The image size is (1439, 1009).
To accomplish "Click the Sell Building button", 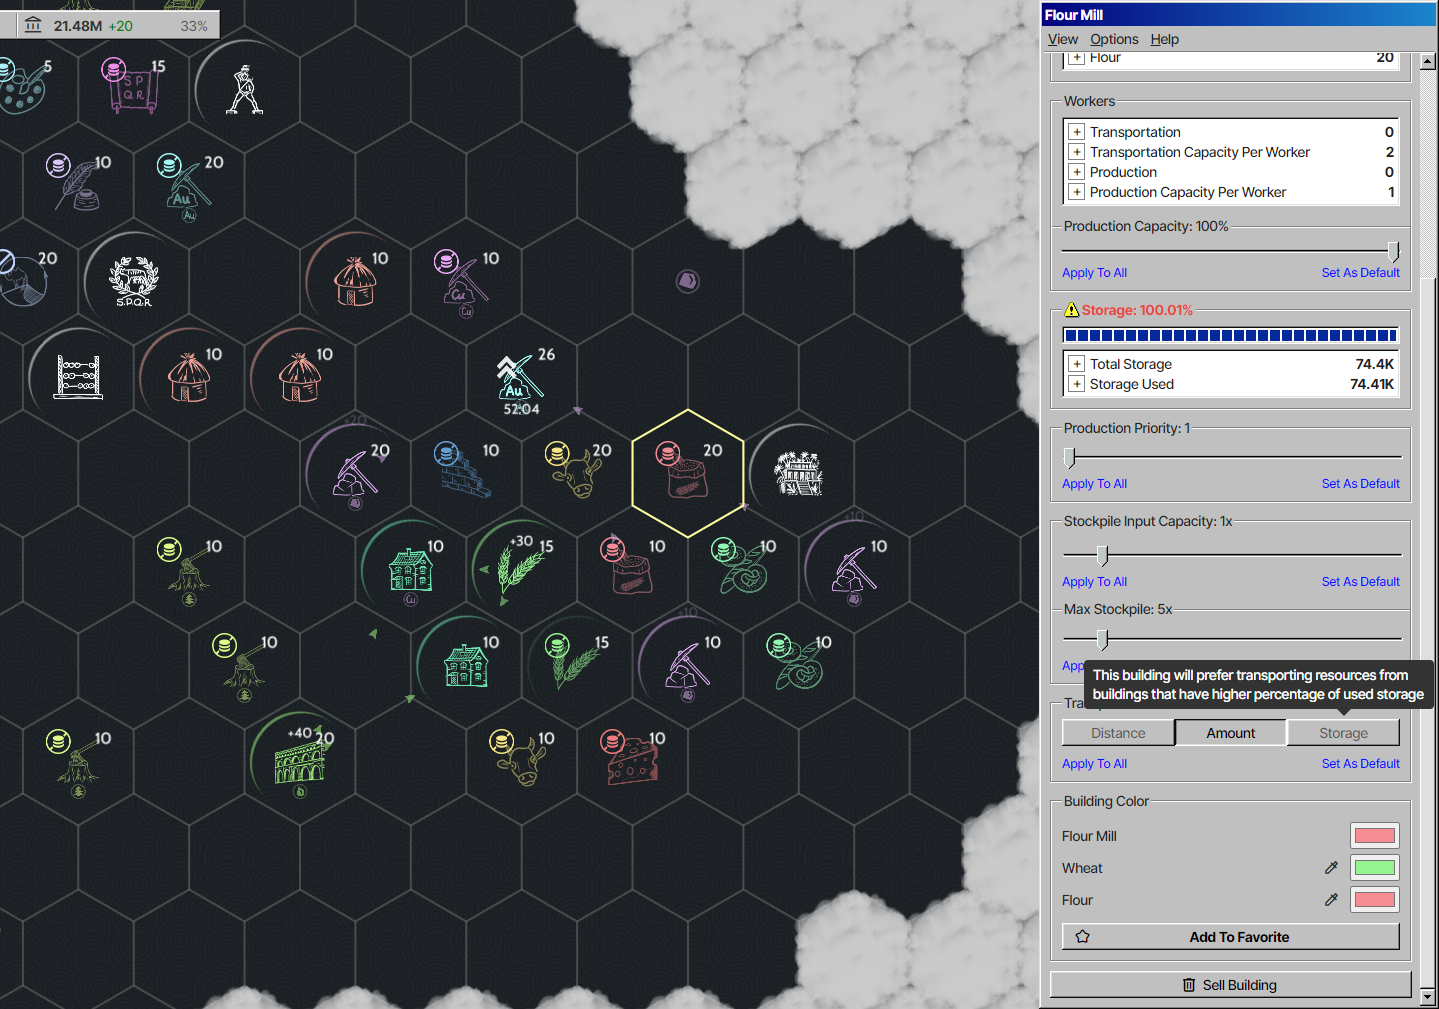I will 1230,985.
